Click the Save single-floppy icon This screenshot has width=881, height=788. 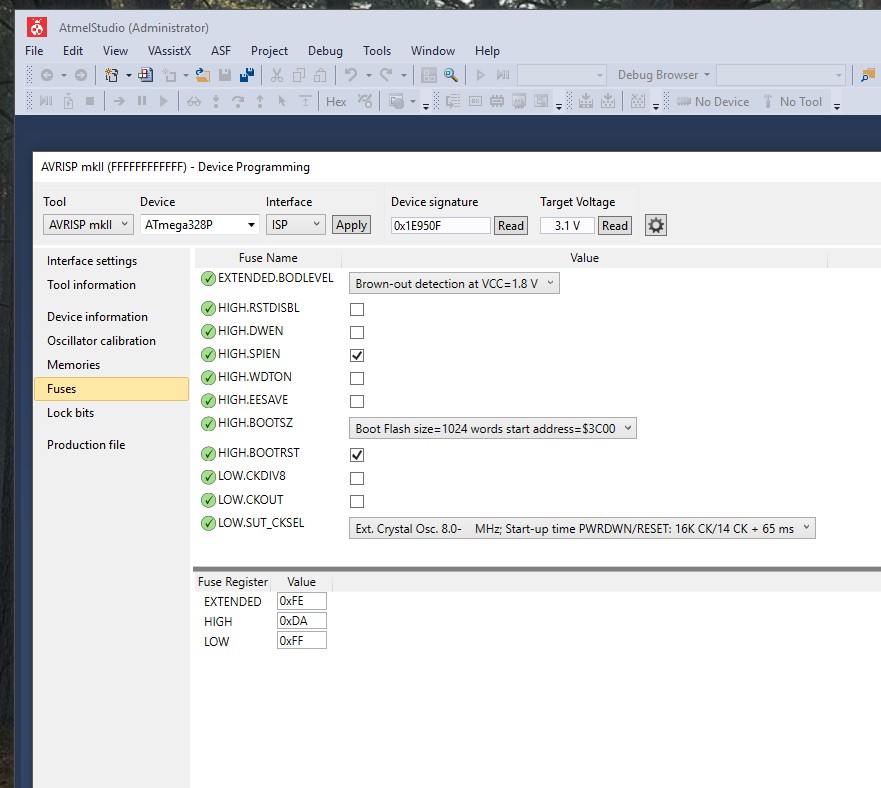(225, 75)
